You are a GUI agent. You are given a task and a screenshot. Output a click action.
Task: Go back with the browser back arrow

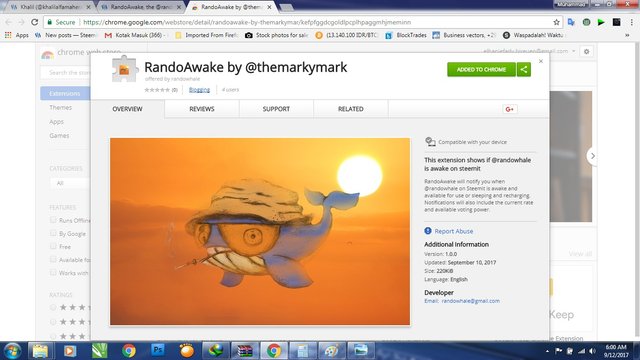point(9,22)
